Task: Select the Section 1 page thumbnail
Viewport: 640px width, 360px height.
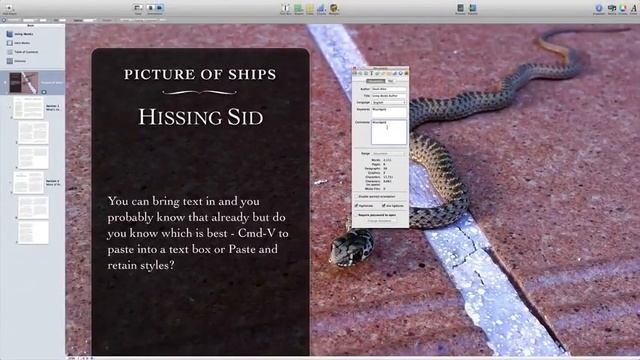Action: click(28, 108)
